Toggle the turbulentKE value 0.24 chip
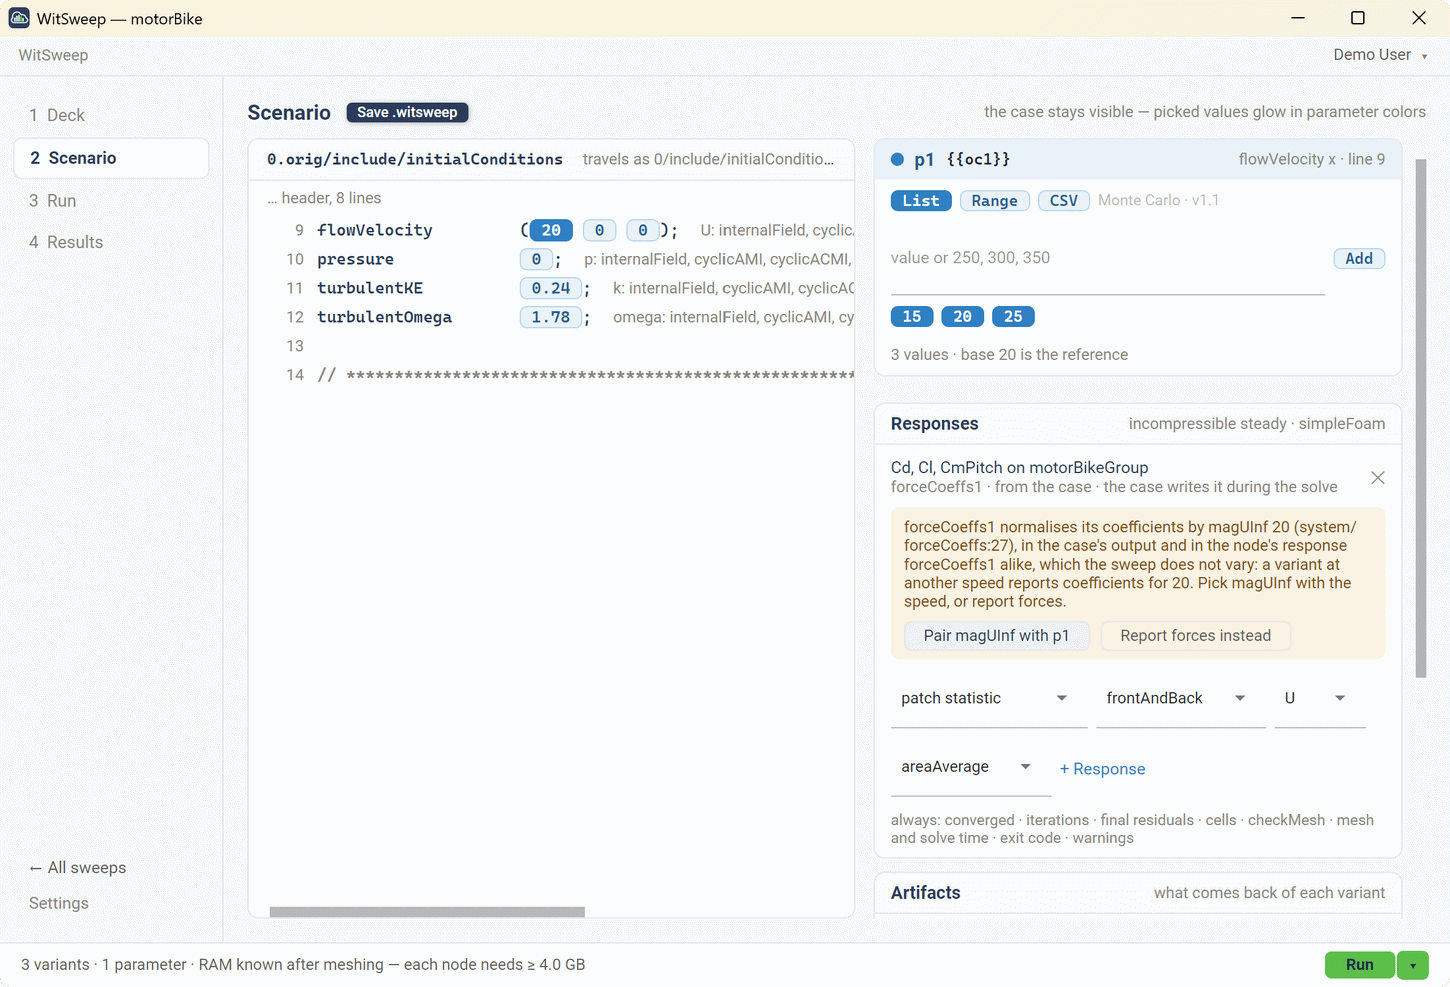1450x987 pixels. 551,288
